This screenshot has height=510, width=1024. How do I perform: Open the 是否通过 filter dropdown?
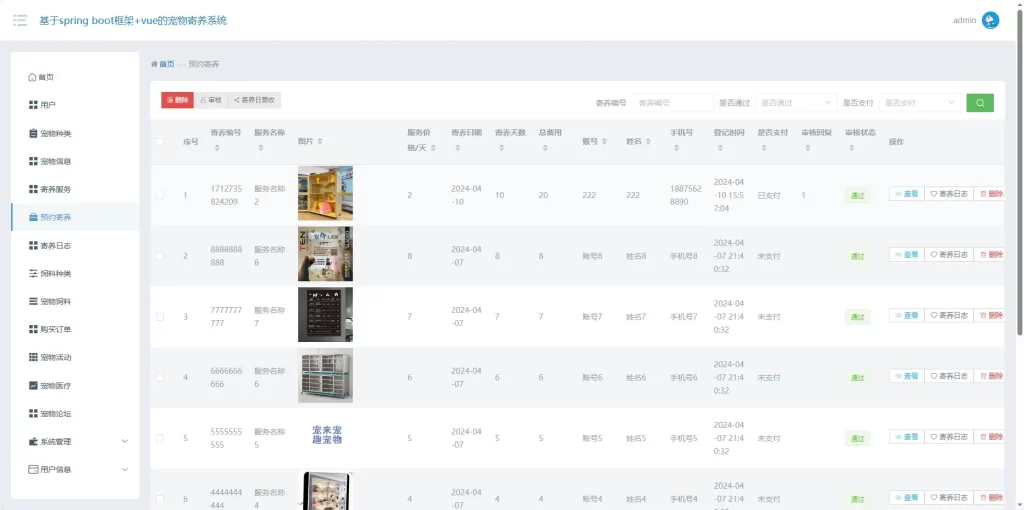tap(795, 102)
